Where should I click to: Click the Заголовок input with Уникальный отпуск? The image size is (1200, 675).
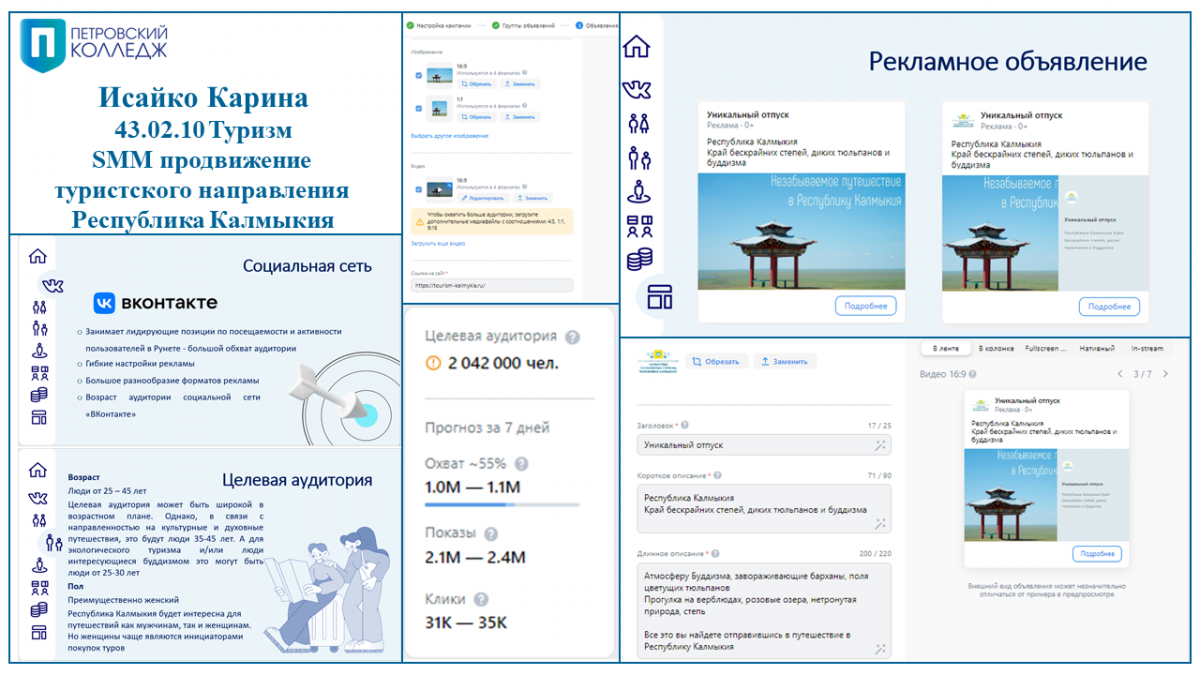[x=764, y=445]
